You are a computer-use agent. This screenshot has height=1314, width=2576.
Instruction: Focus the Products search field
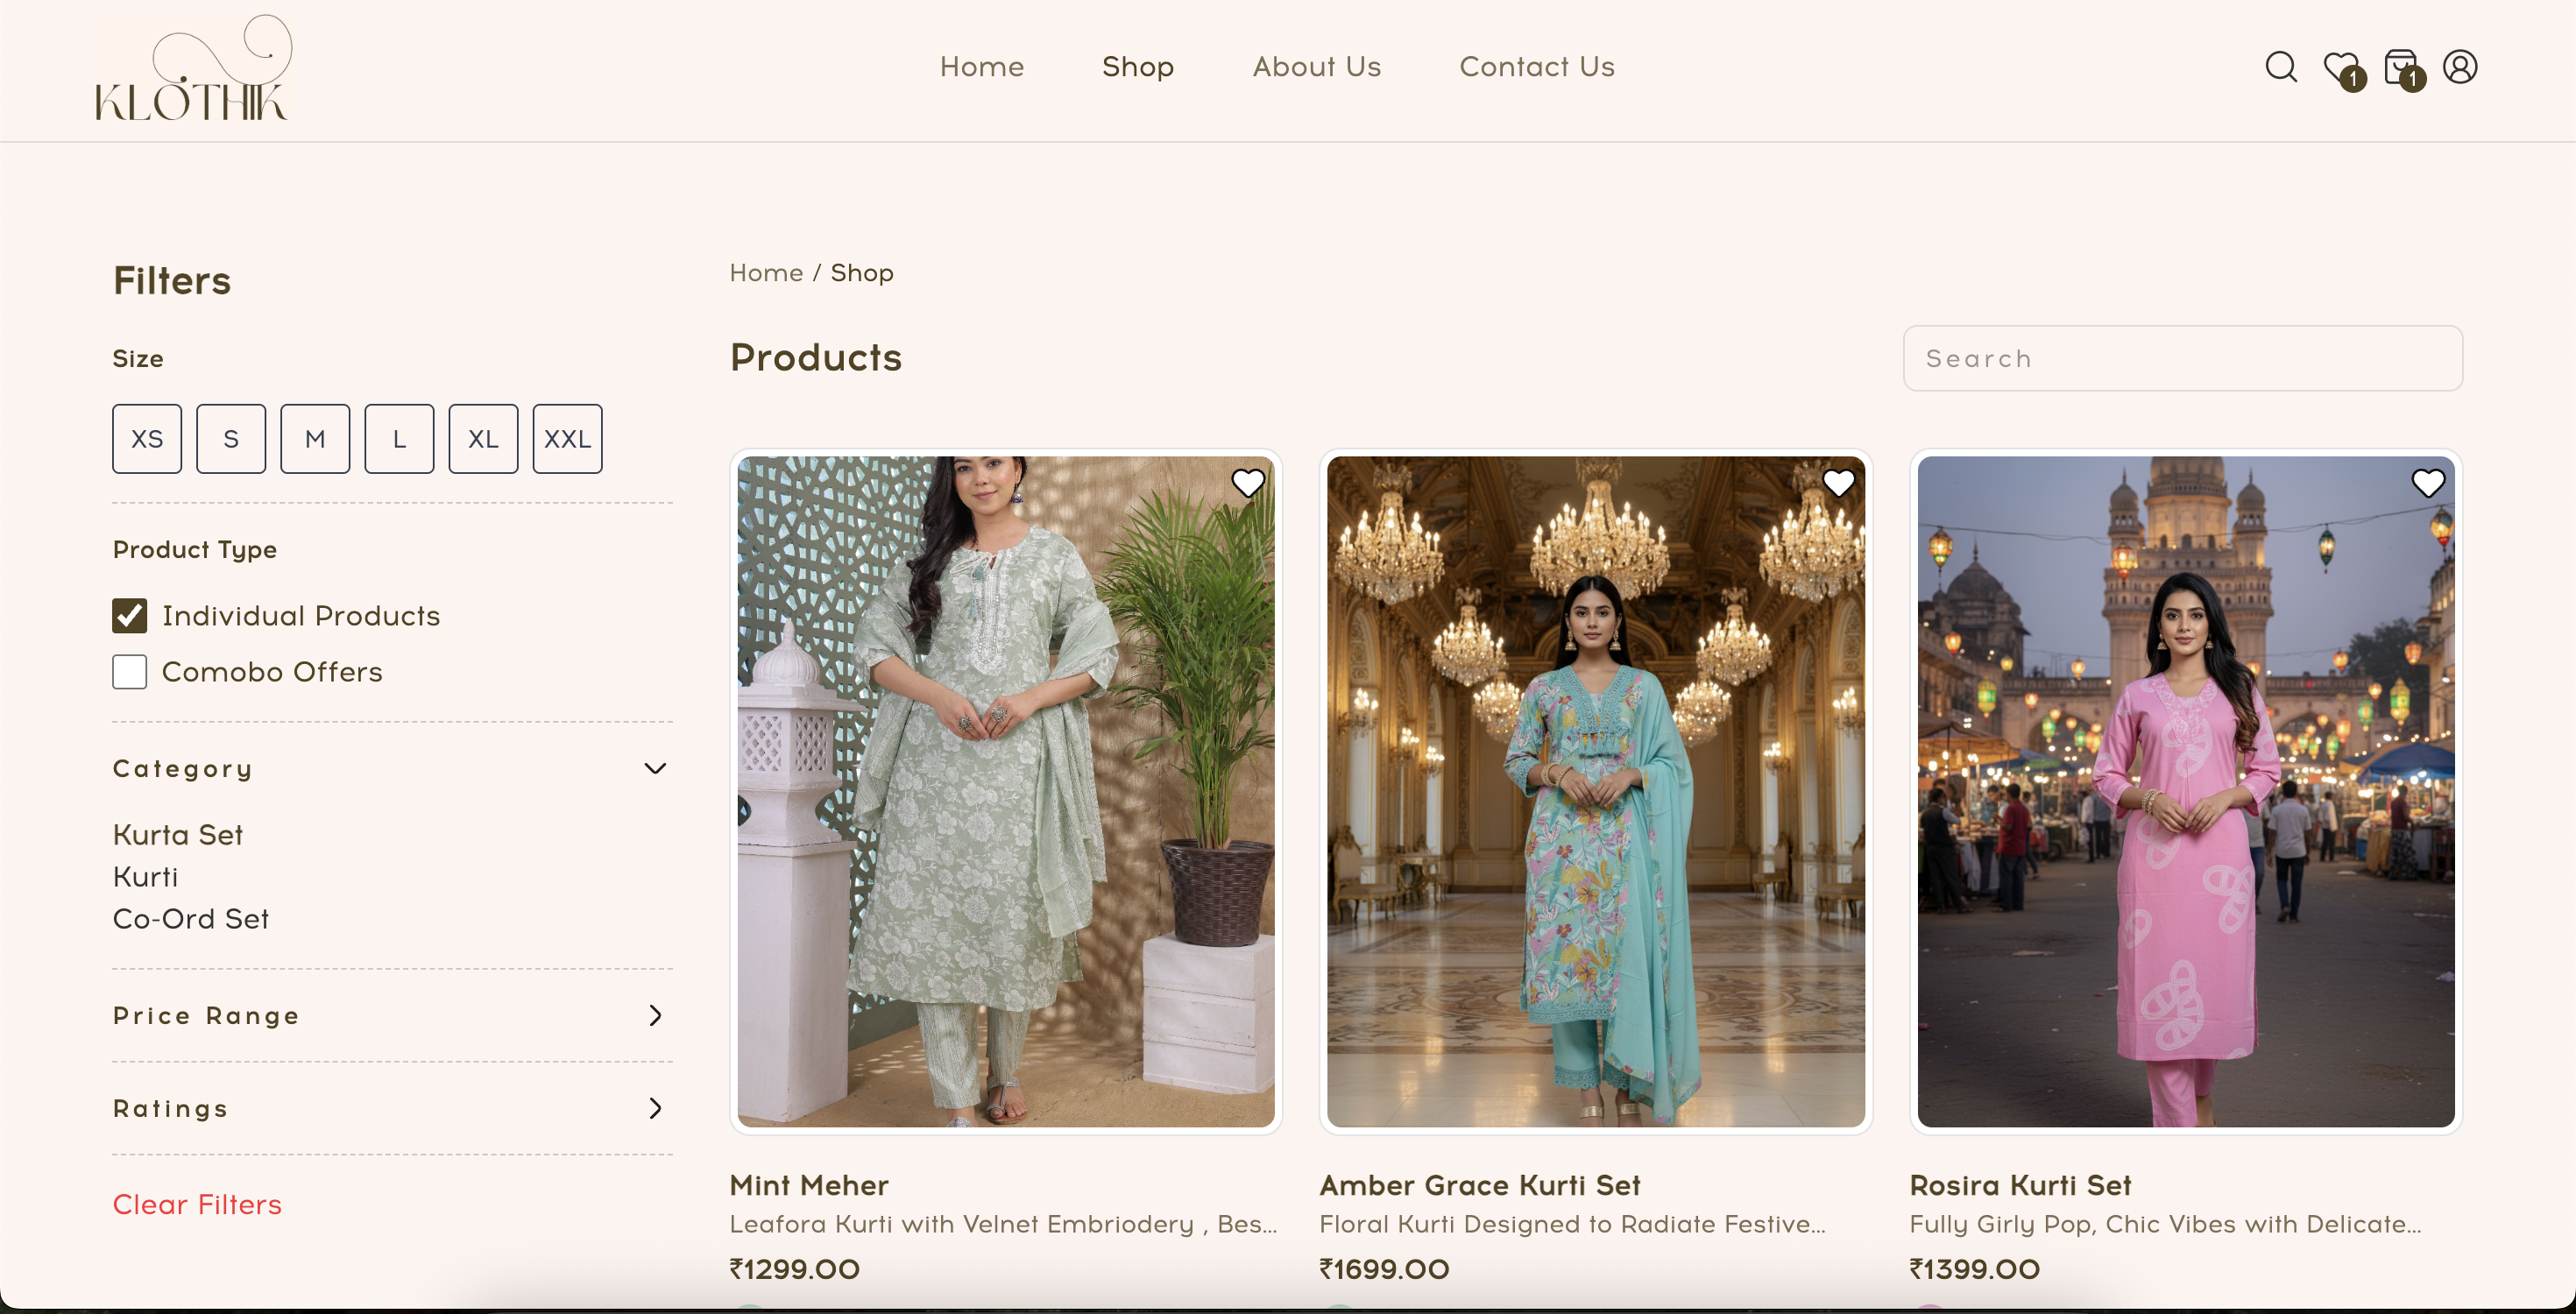coord(2182,359)
